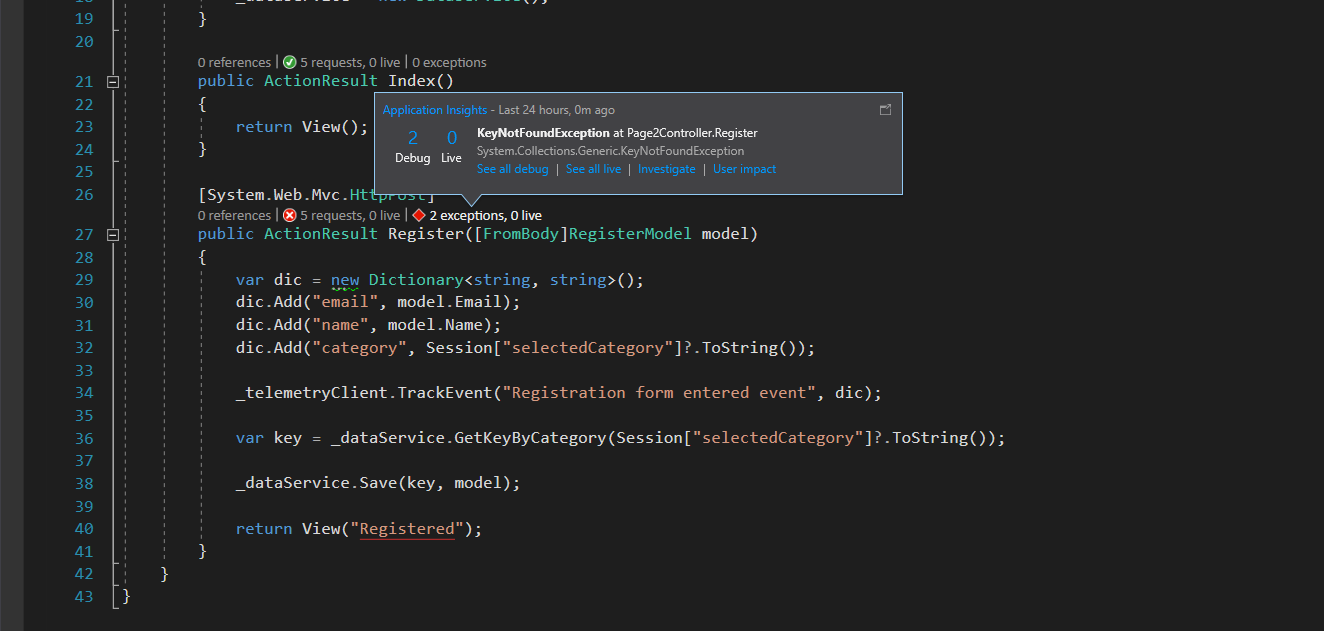Click the new keyword with green squiggle
Image resolution: width=1324 pixels, height=631 pixels.
pos(345,280)
